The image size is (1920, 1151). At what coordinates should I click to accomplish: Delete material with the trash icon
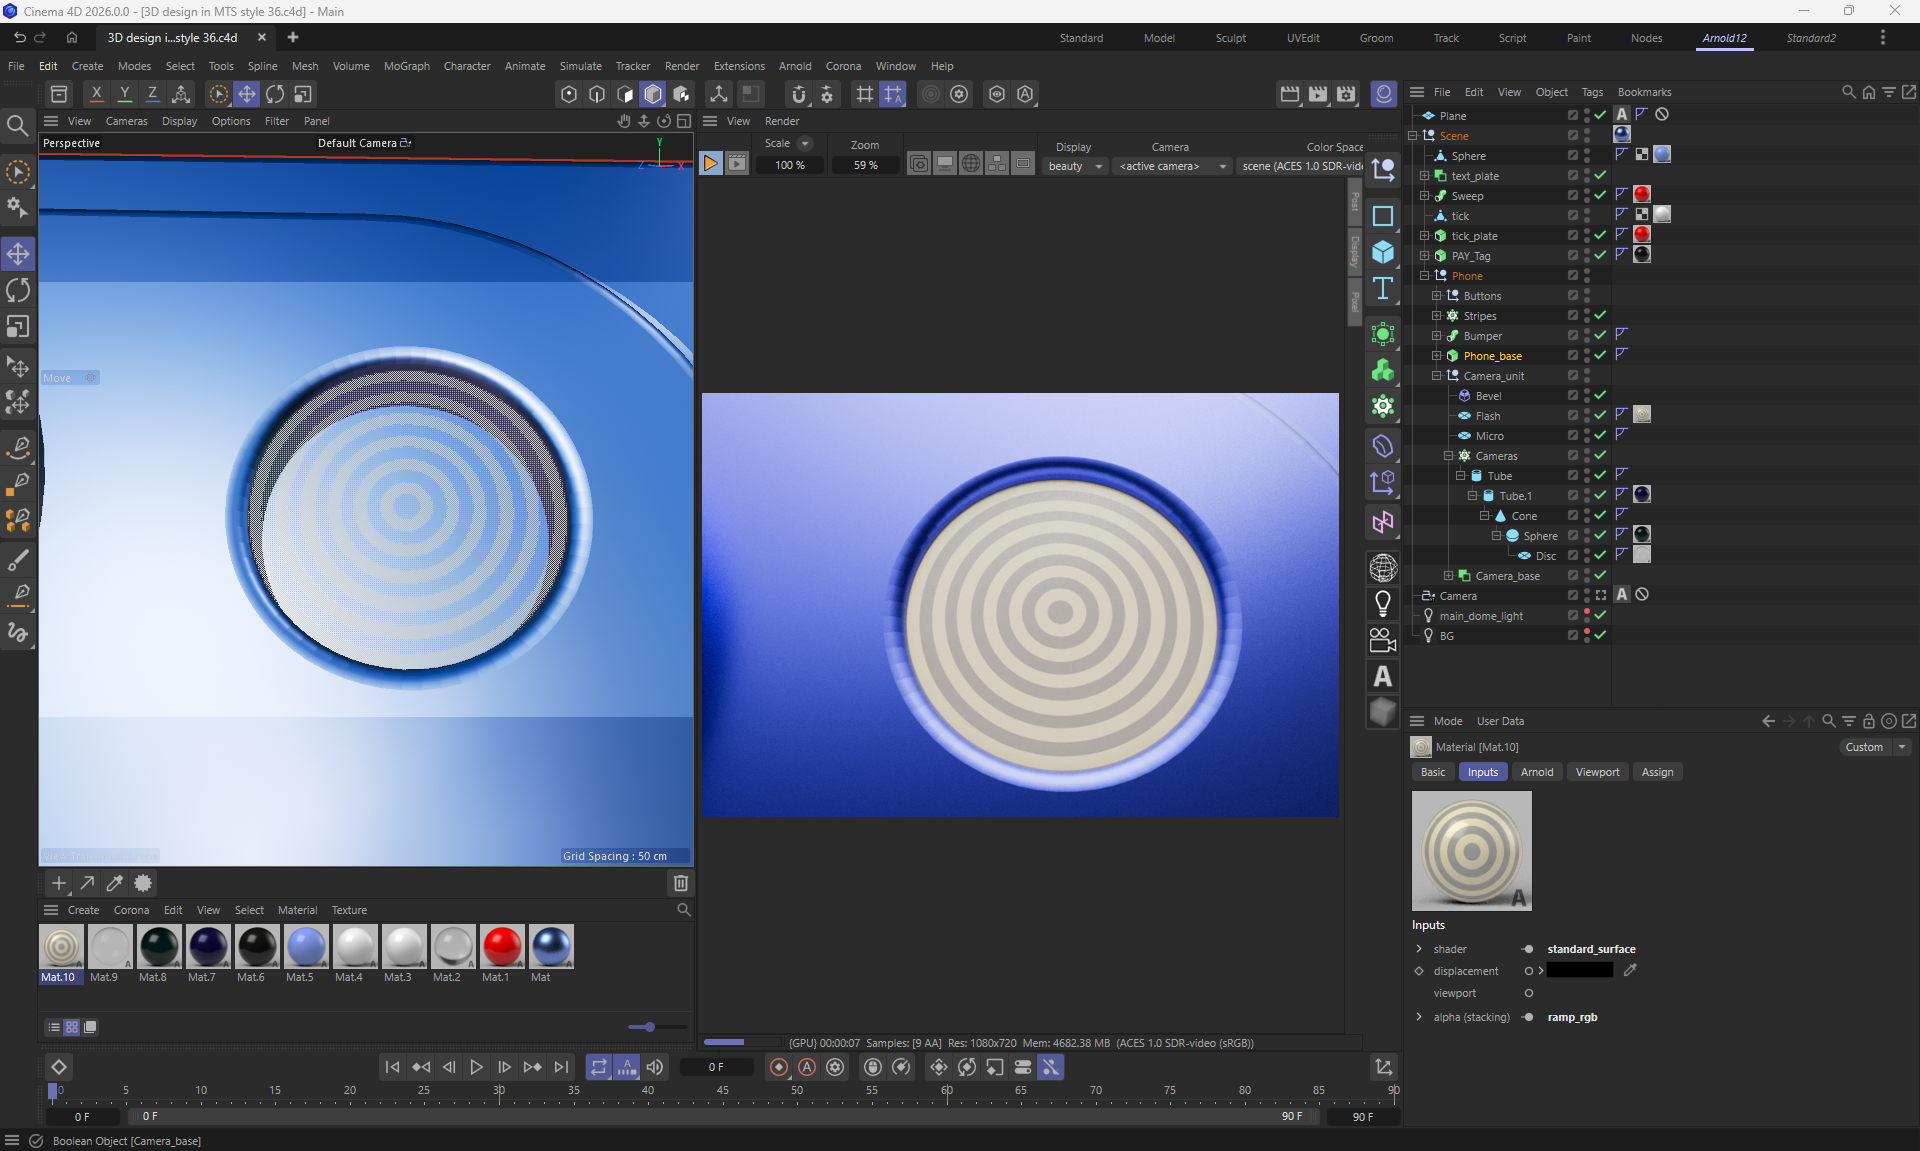[x=681, y=883]
